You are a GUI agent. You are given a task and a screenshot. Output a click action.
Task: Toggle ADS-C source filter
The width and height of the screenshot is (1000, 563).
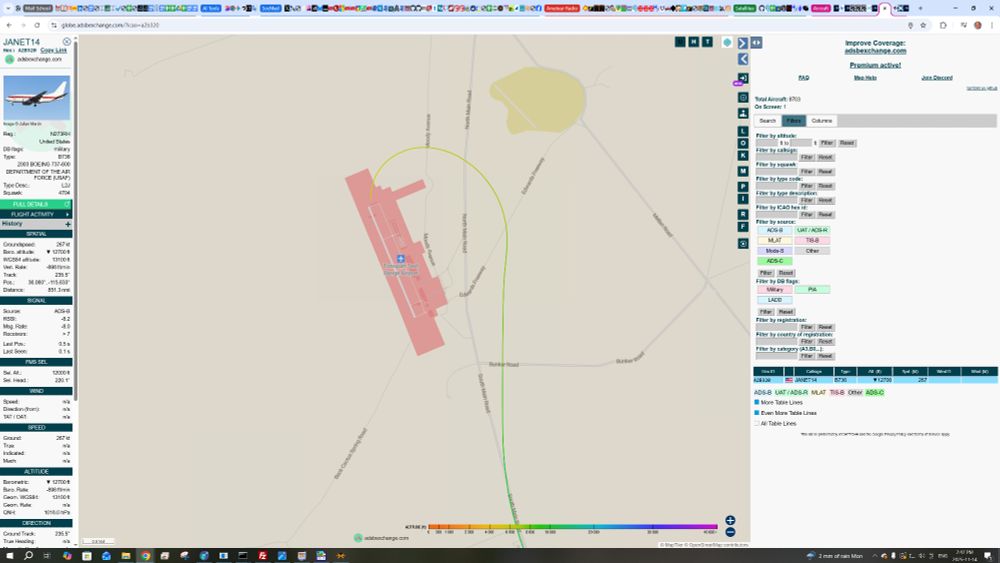[x=775, y=261]
